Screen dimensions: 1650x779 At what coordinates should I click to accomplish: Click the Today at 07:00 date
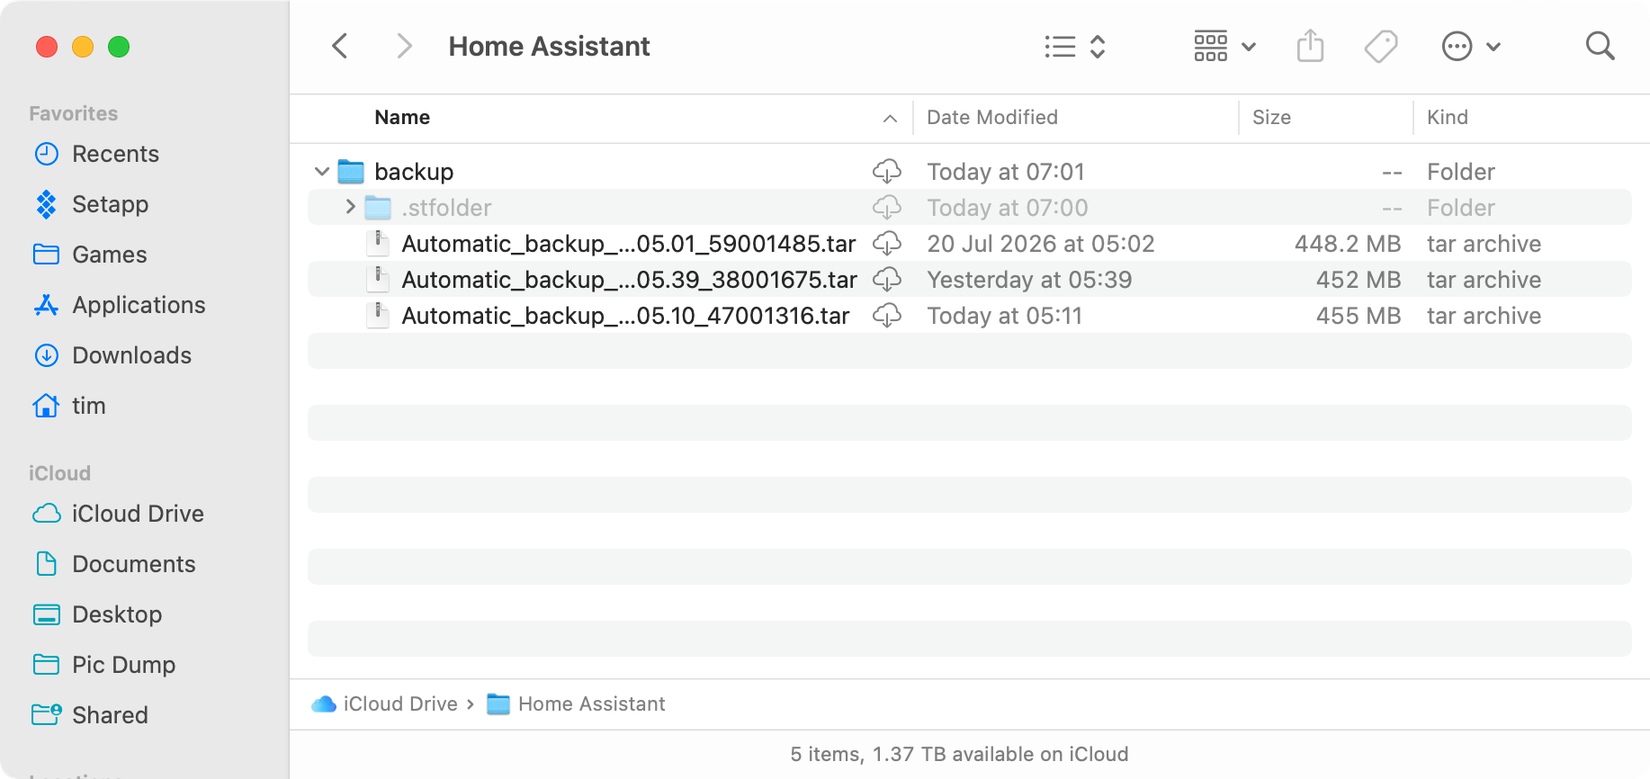point(1007,208)
